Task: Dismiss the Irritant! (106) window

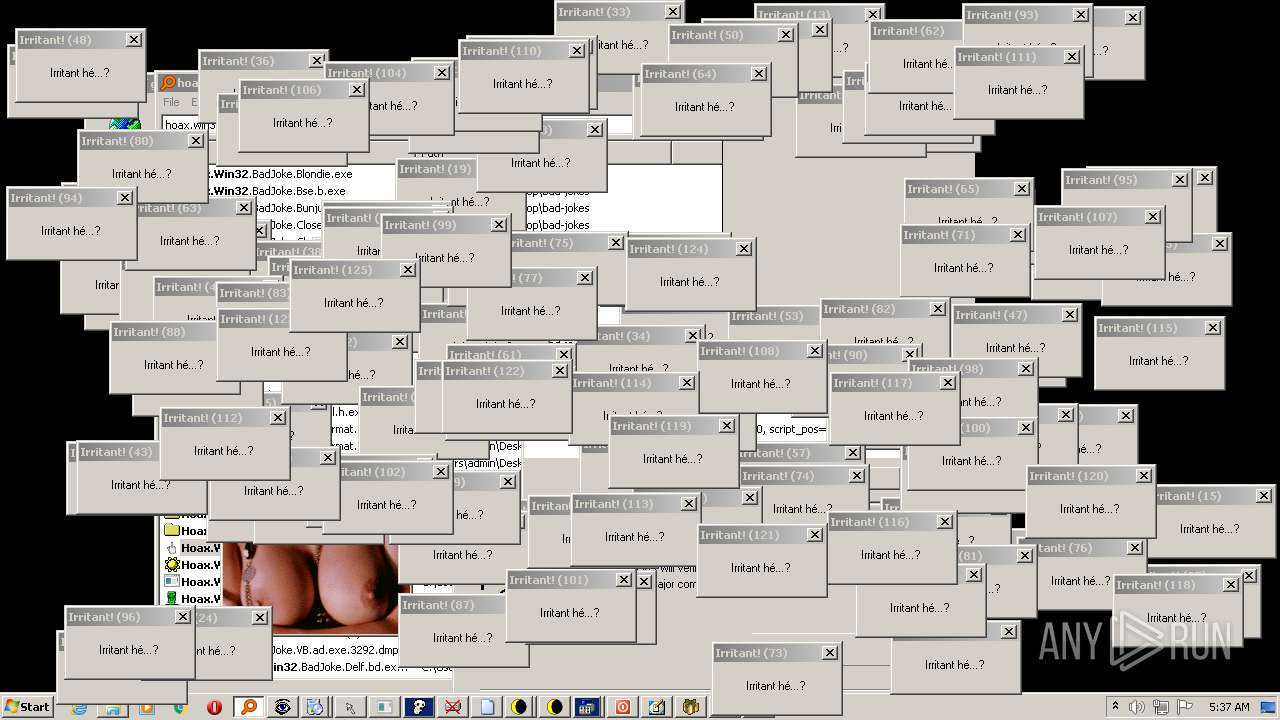Action: (x=356, y=90)
